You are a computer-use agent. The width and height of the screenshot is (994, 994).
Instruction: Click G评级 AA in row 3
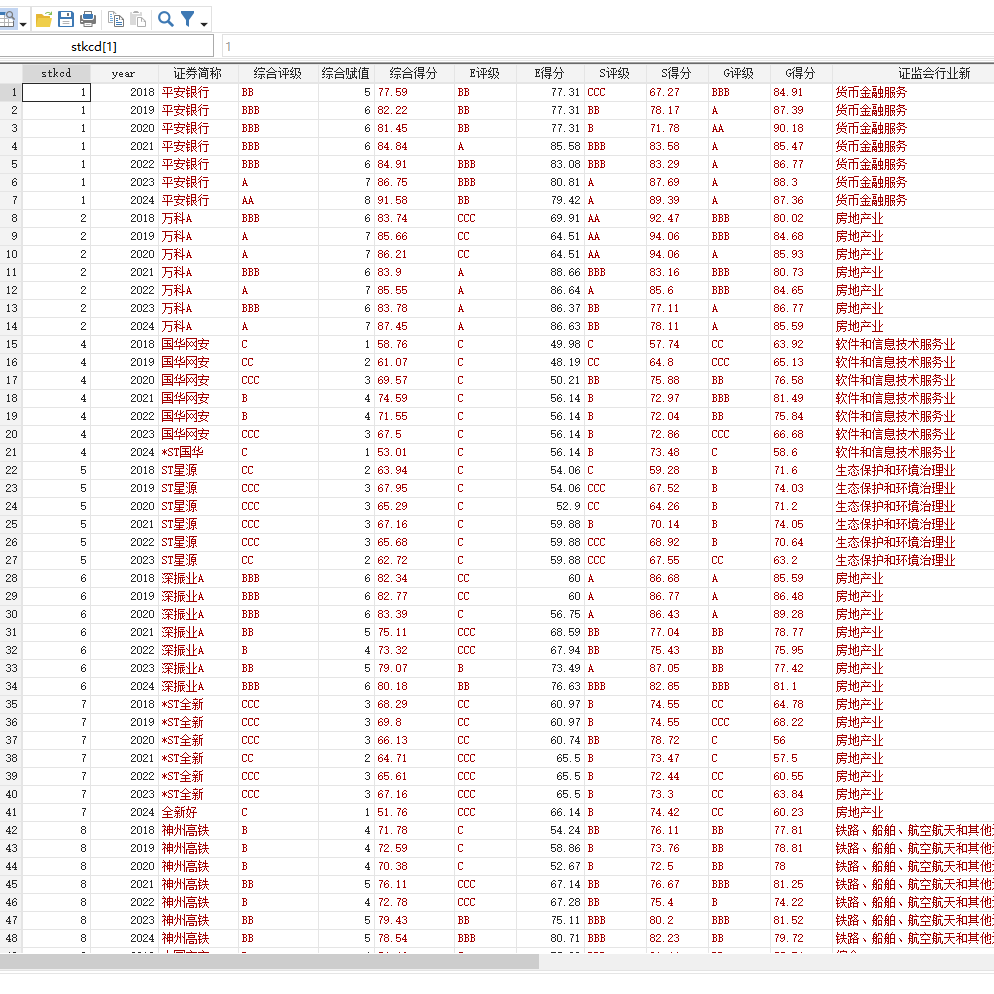[x=718, y=129]
